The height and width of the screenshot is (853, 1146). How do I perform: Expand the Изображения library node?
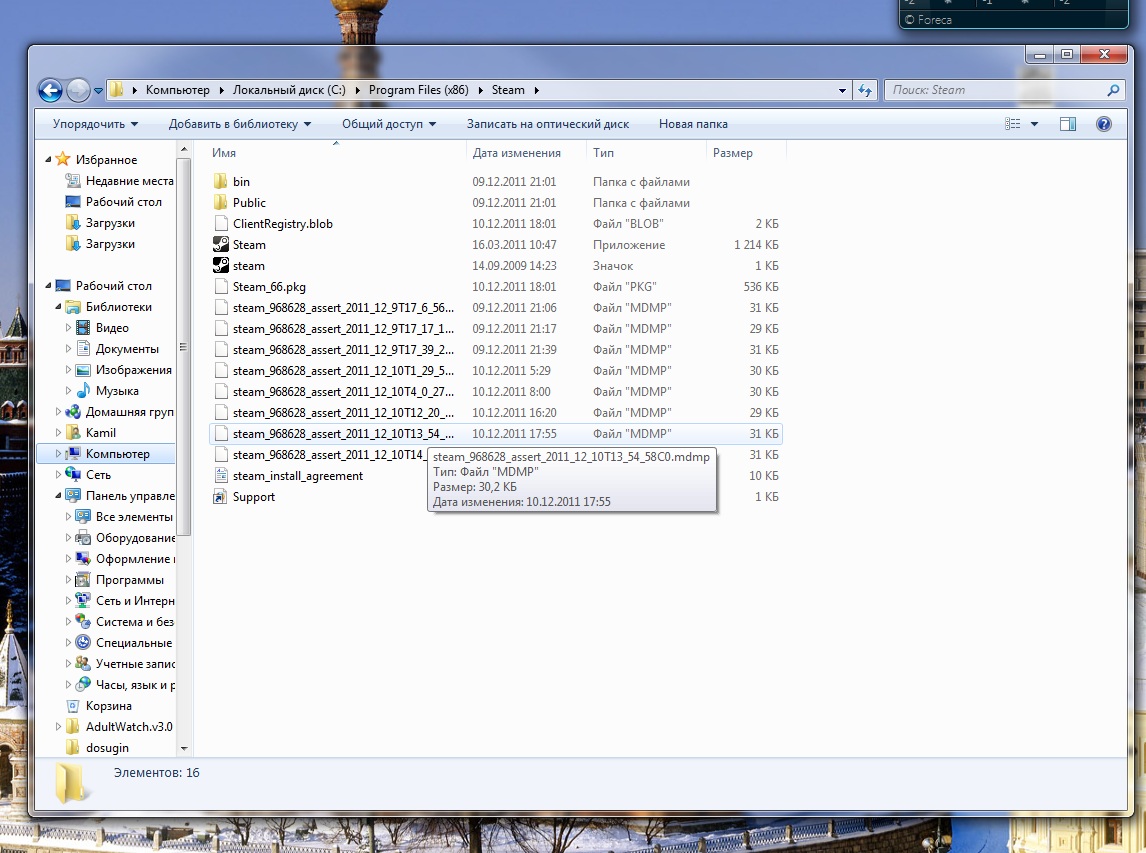[69, 370]
